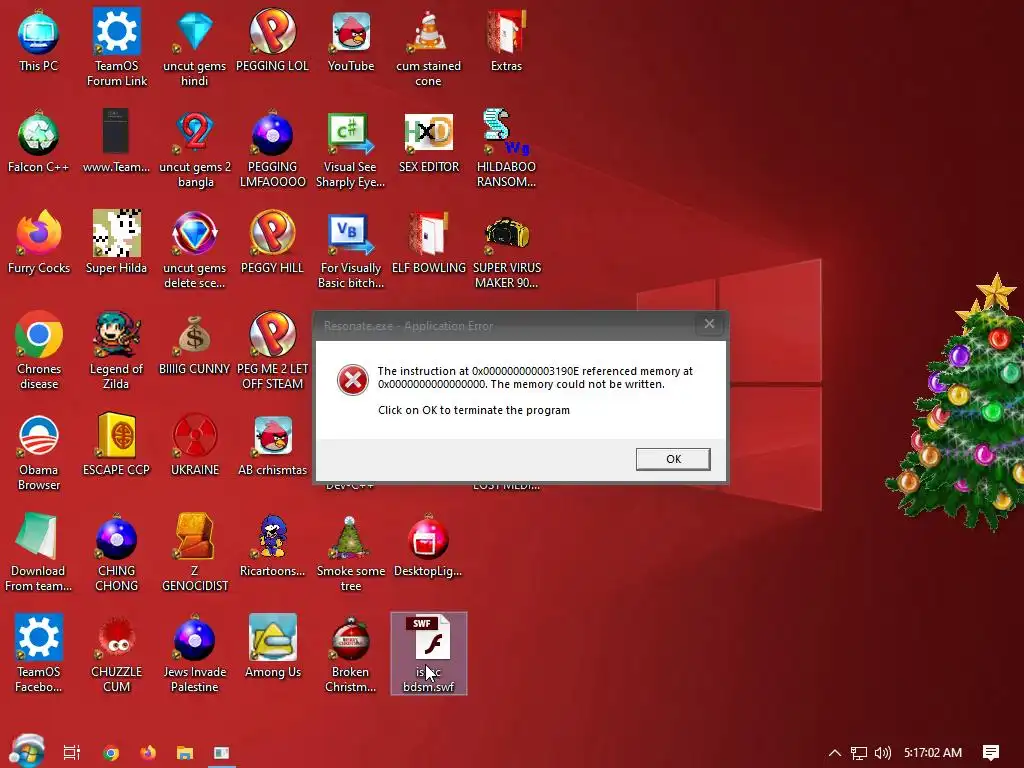Select the Falcon C++ recycle icon
Viewport: 1024px width, 768px height.
coord(39,142)
